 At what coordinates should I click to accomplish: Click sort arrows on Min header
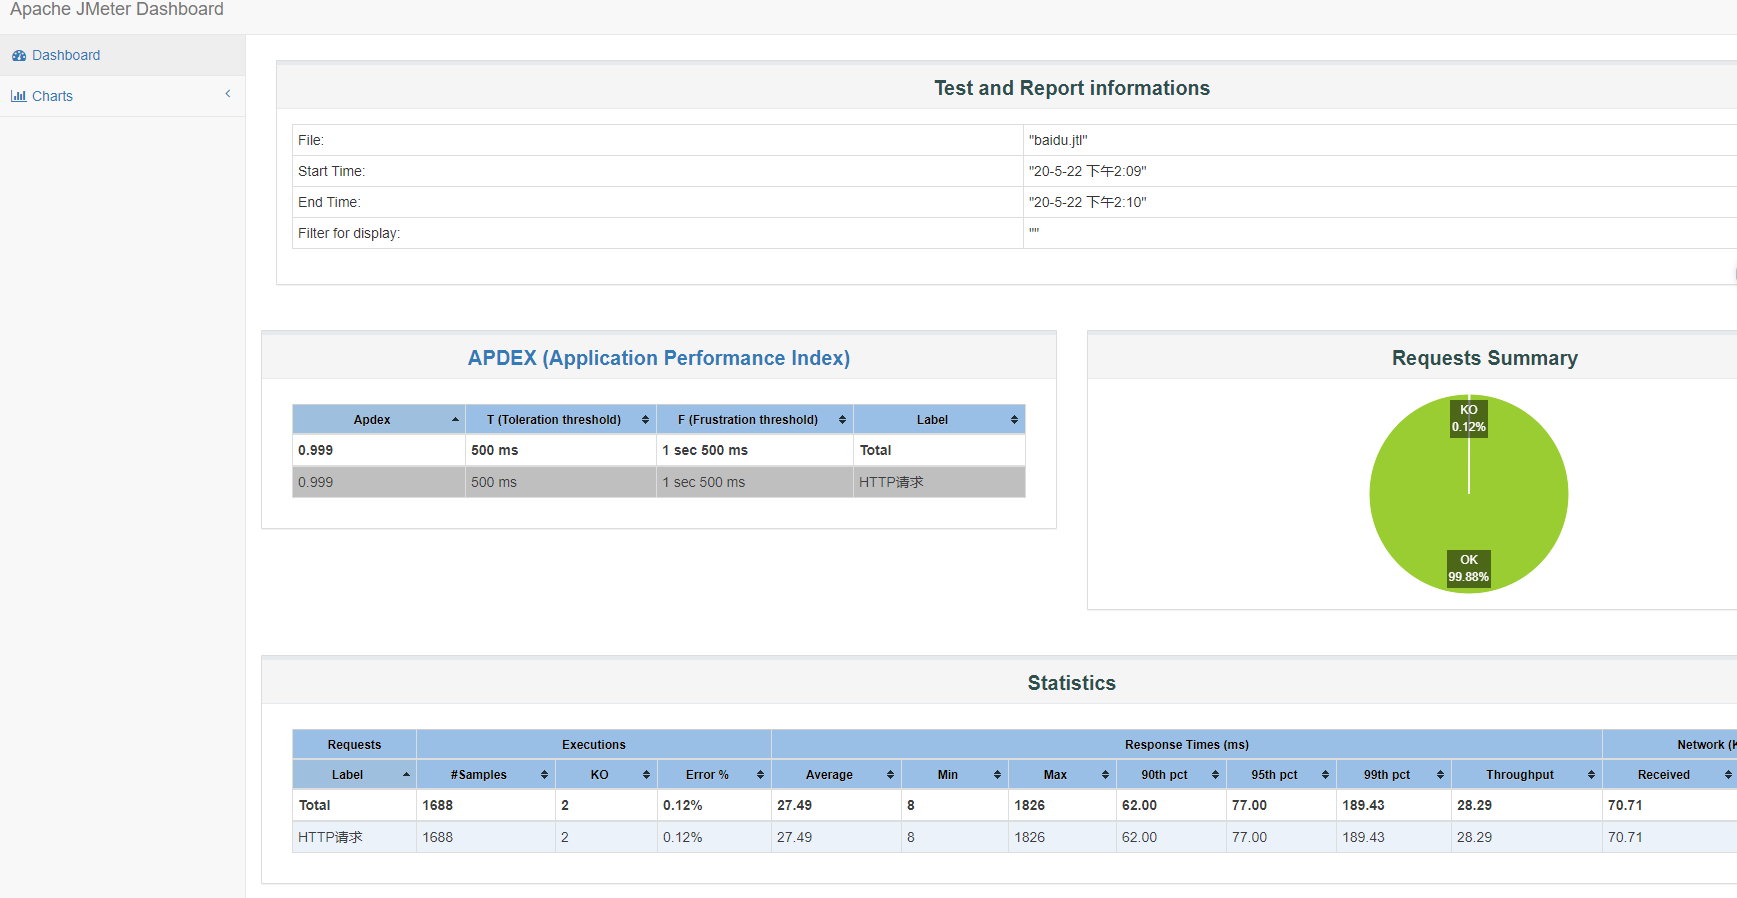tap(998, 775)
